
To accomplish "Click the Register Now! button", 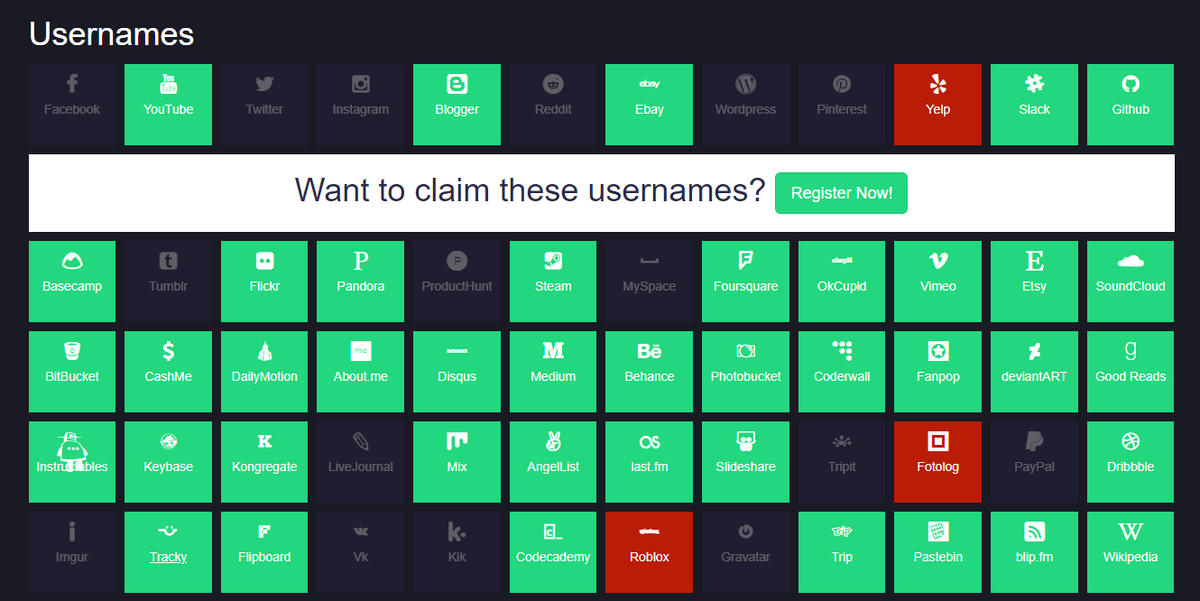I will [x=841, y=193].
